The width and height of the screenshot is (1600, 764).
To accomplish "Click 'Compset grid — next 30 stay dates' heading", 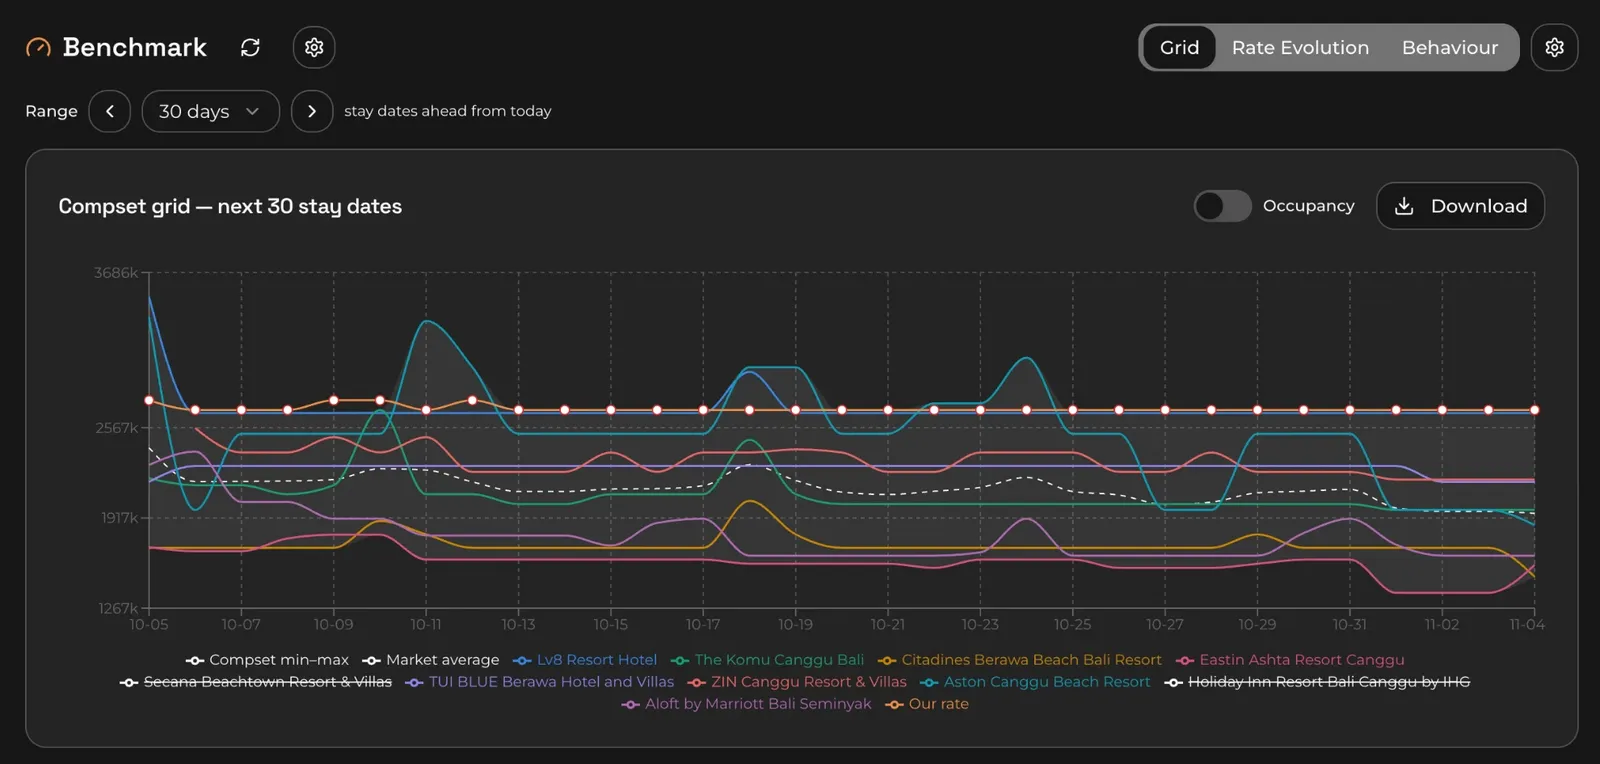I will (230, 206).
